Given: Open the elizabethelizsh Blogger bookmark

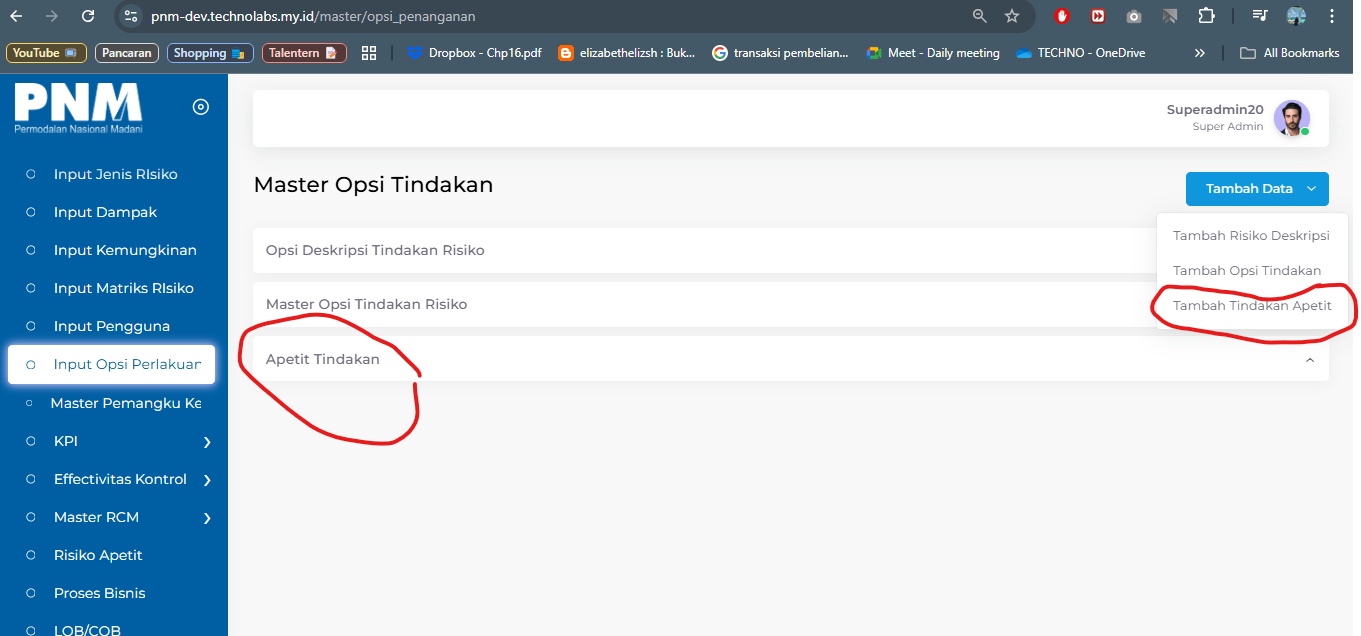Looking at the screenshot, I should (627, 53).
